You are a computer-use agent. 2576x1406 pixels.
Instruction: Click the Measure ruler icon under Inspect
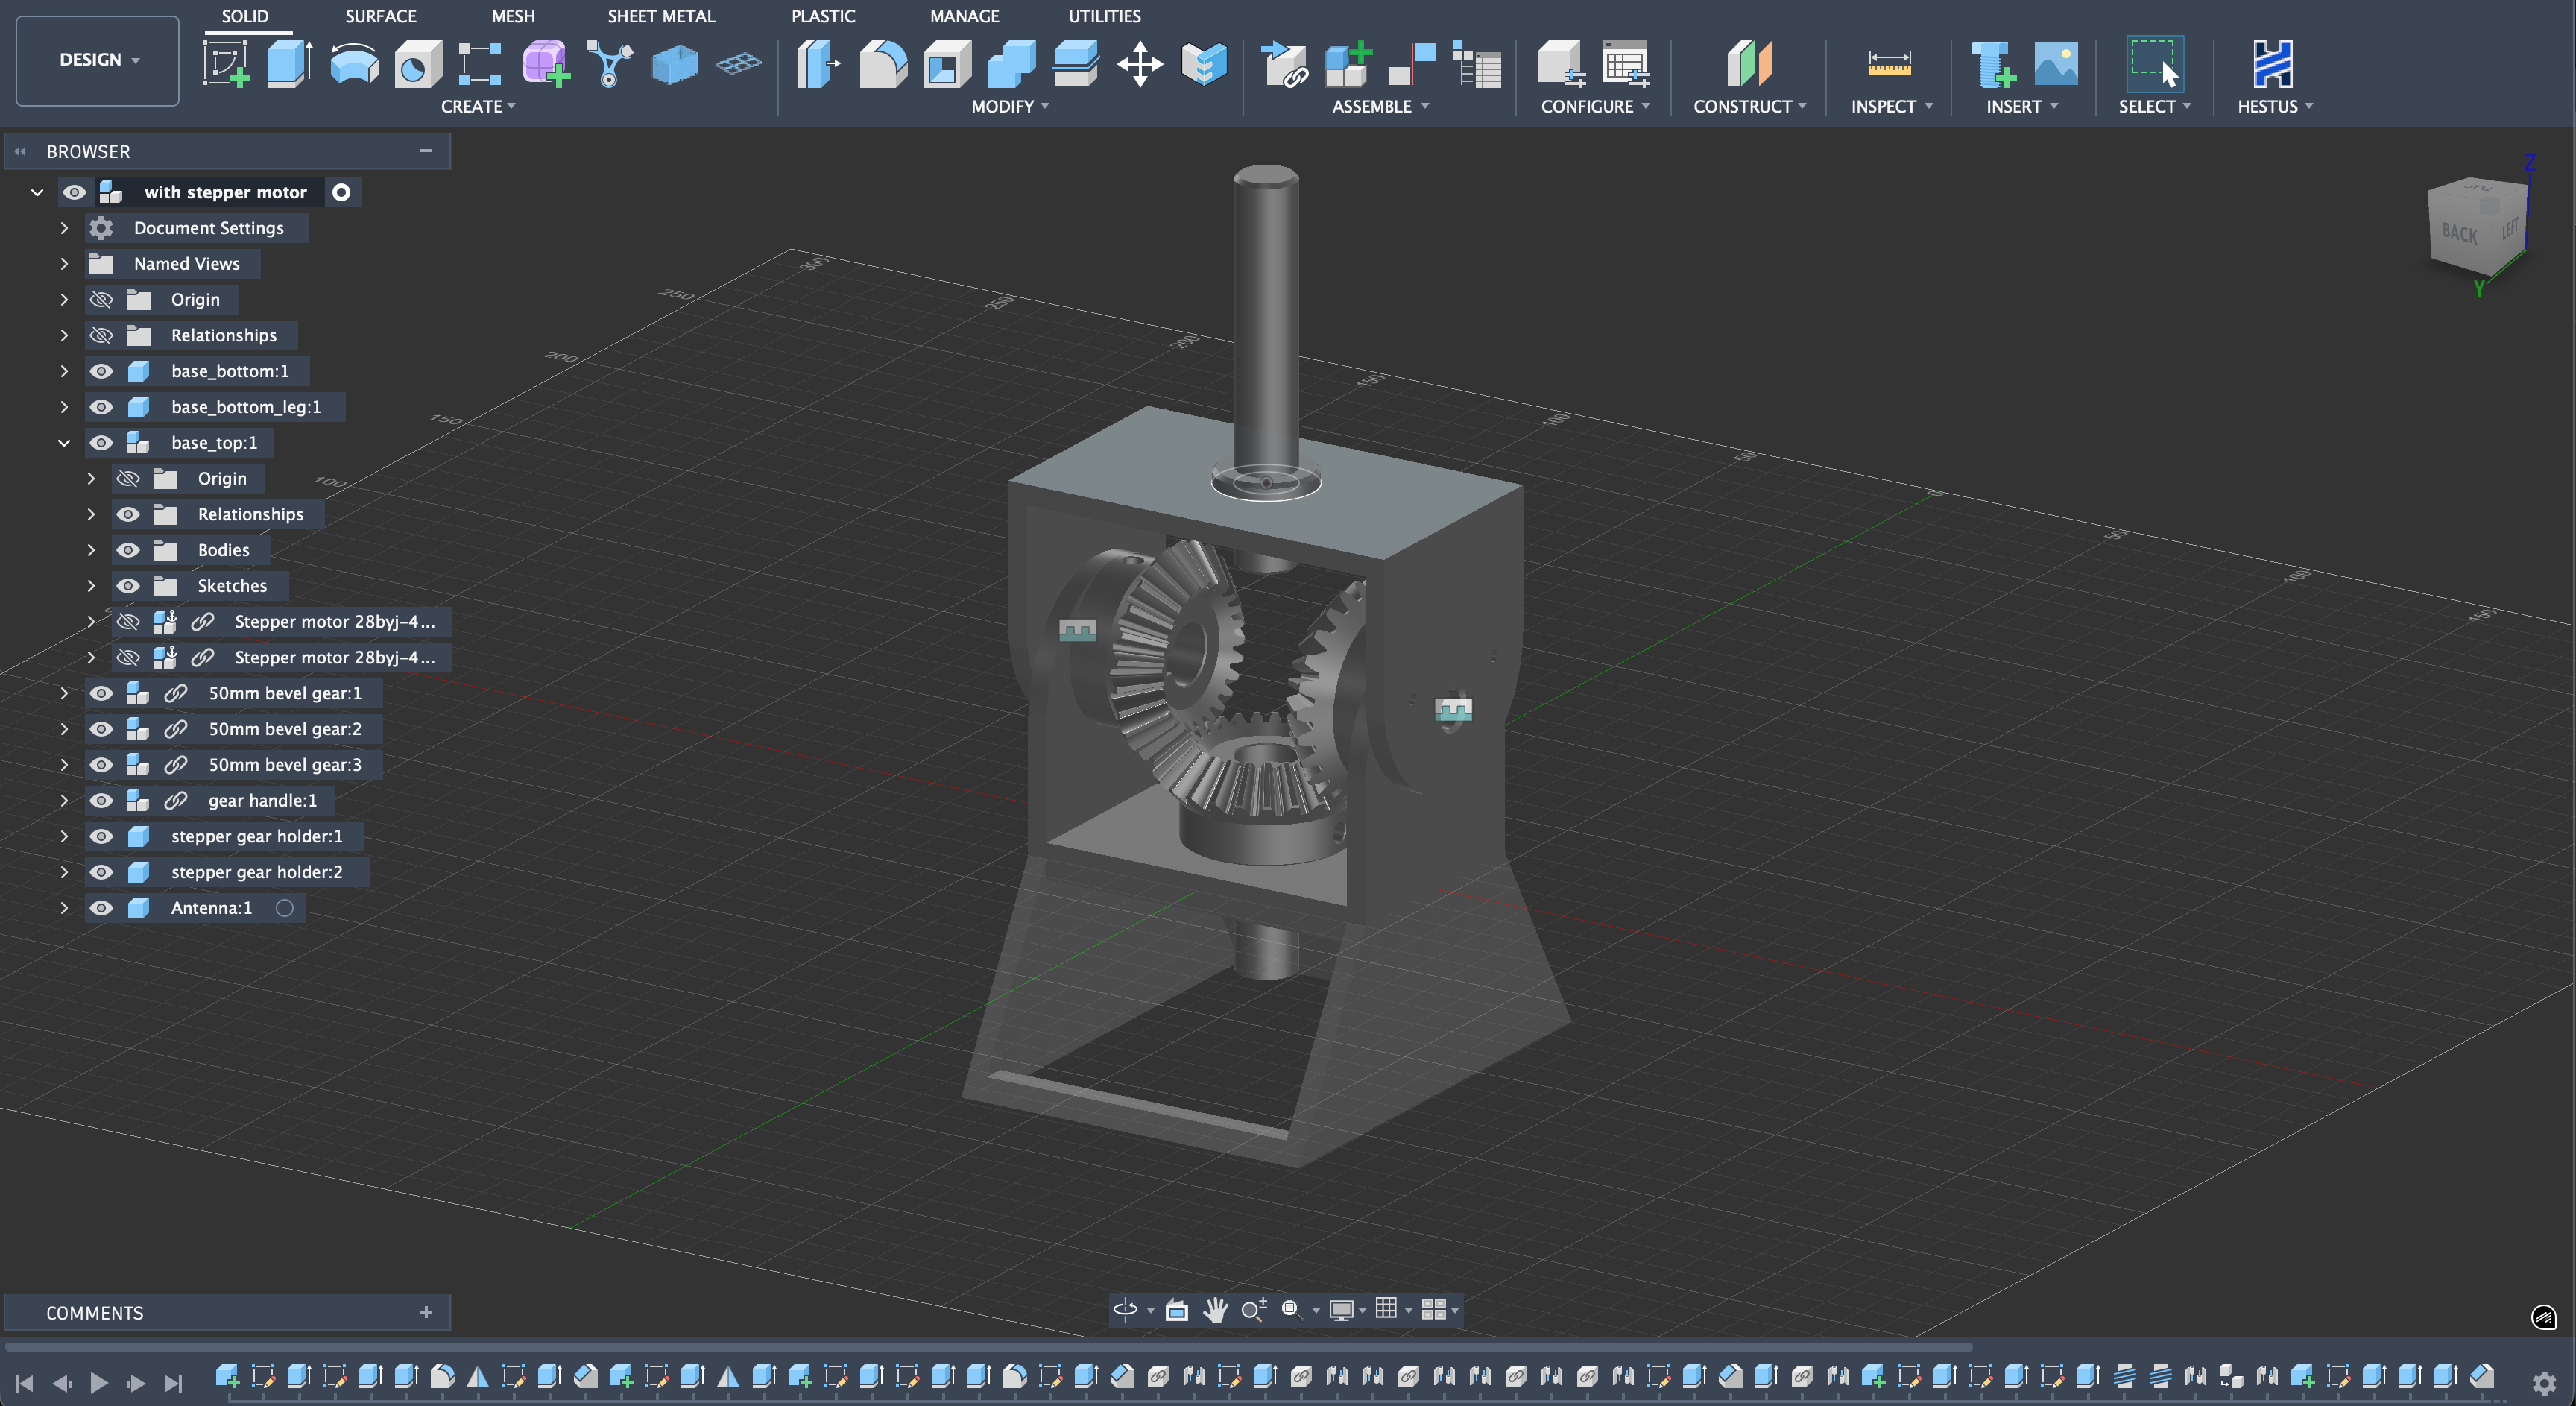click(1889, 64)
